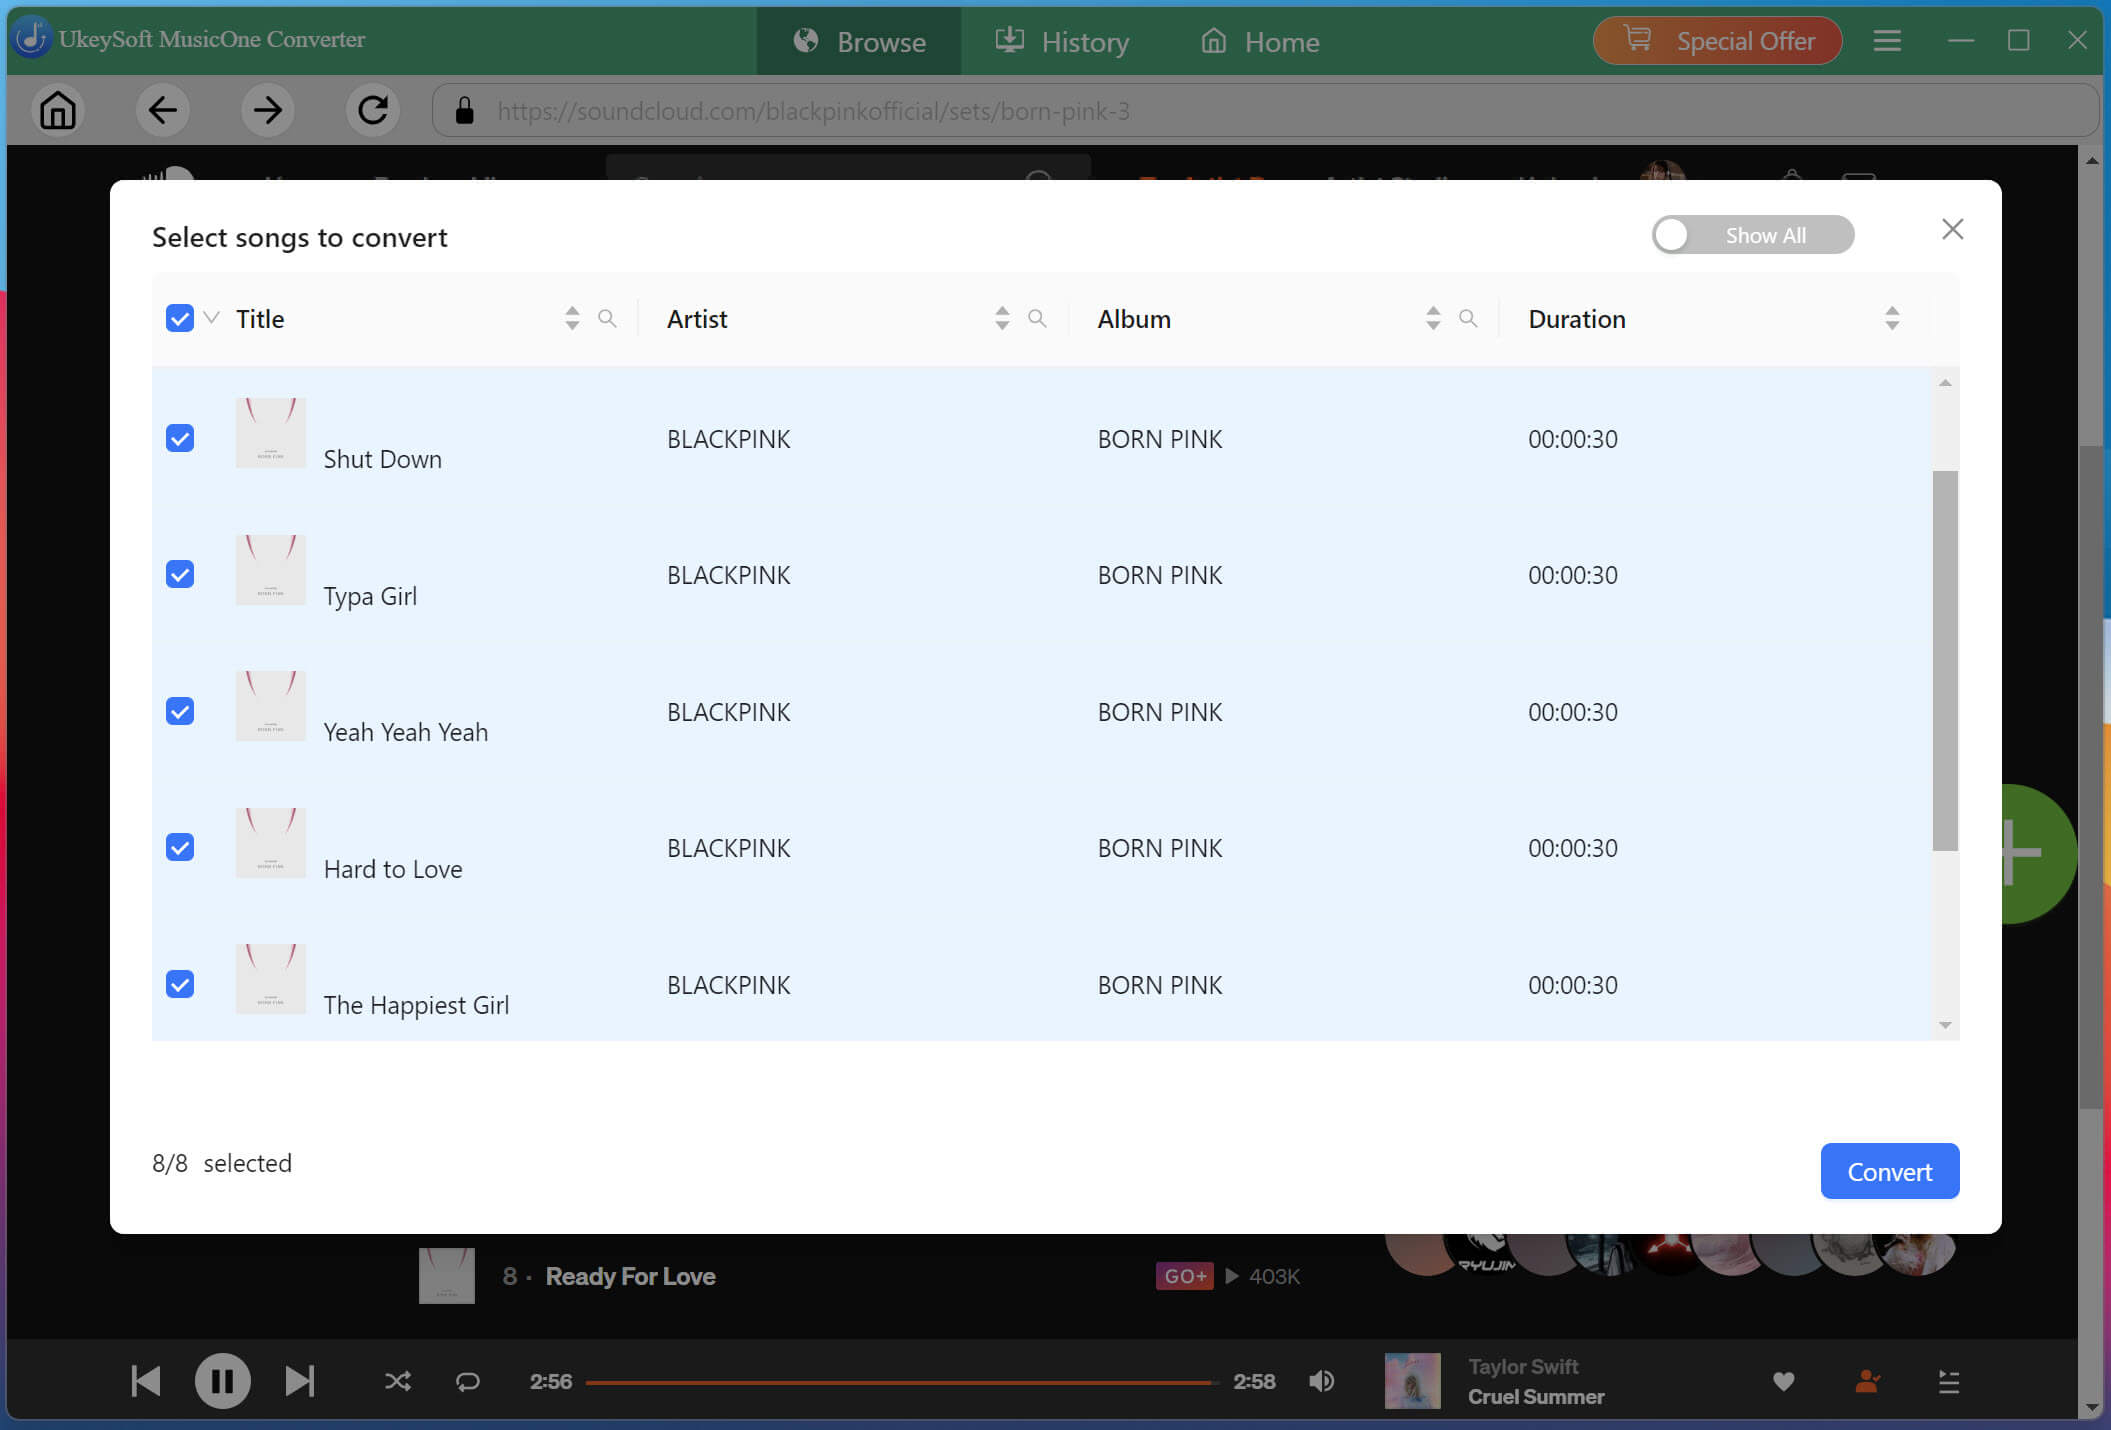
Task: Click the Taylor Swift artist link in player
Action: (1523, 1367)
